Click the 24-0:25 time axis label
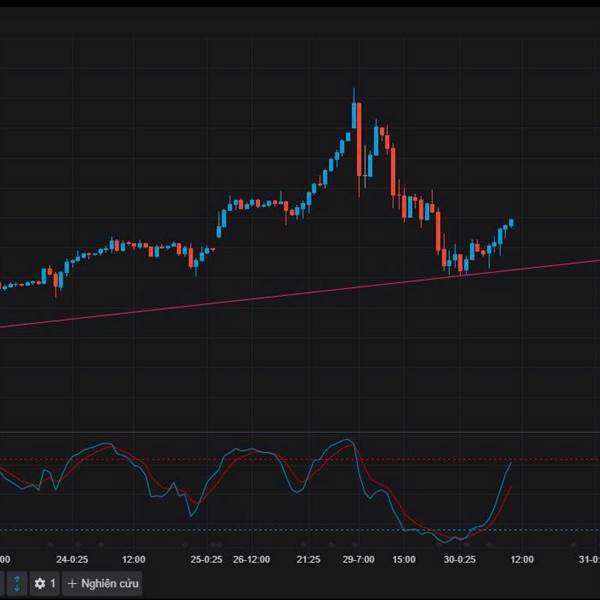 [x=72, y=559]
